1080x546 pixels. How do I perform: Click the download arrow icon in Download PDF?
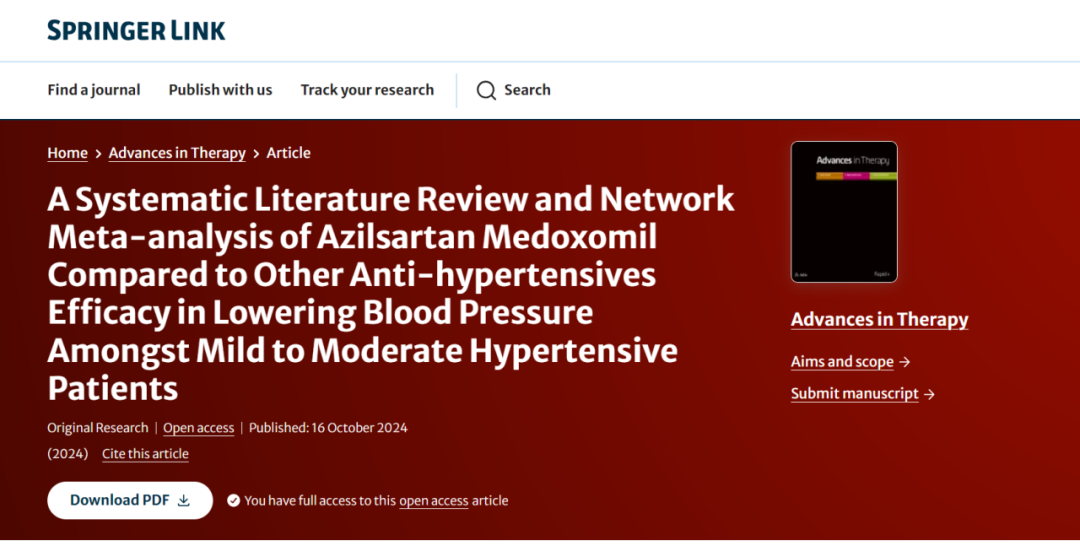pyautogui.click(x=183, y=501)
